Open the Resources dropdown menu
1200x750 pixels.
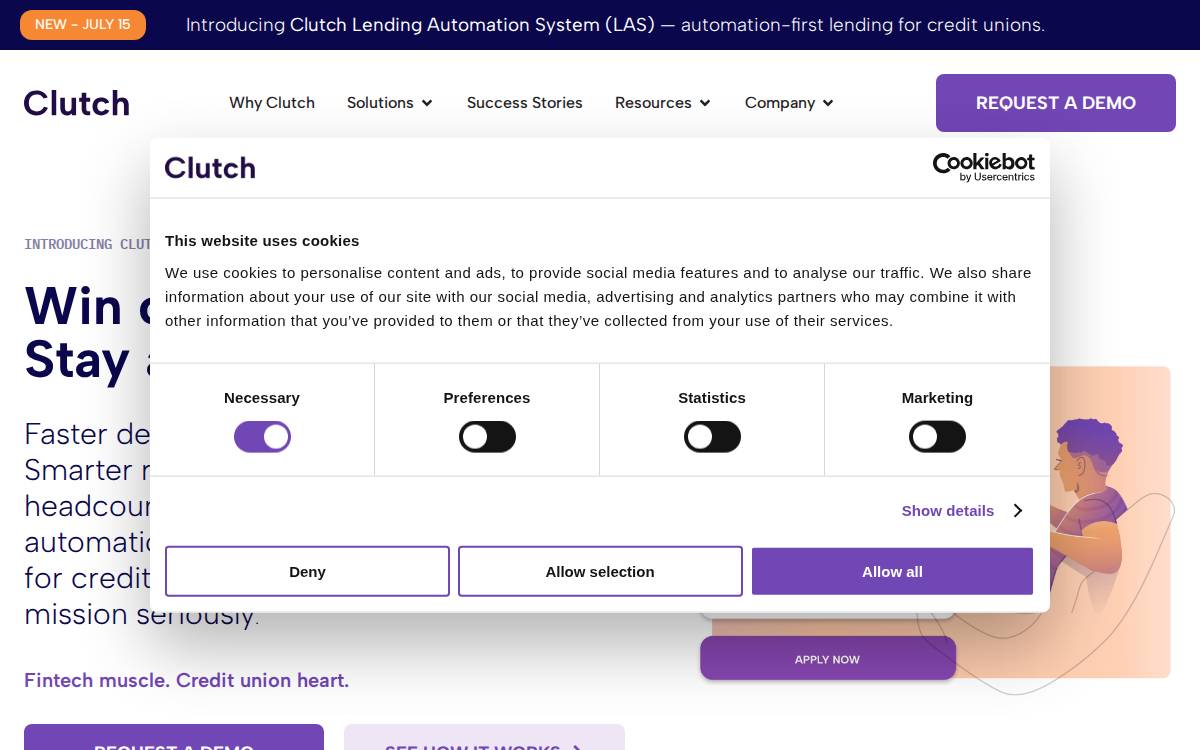(x=663, y=103)
